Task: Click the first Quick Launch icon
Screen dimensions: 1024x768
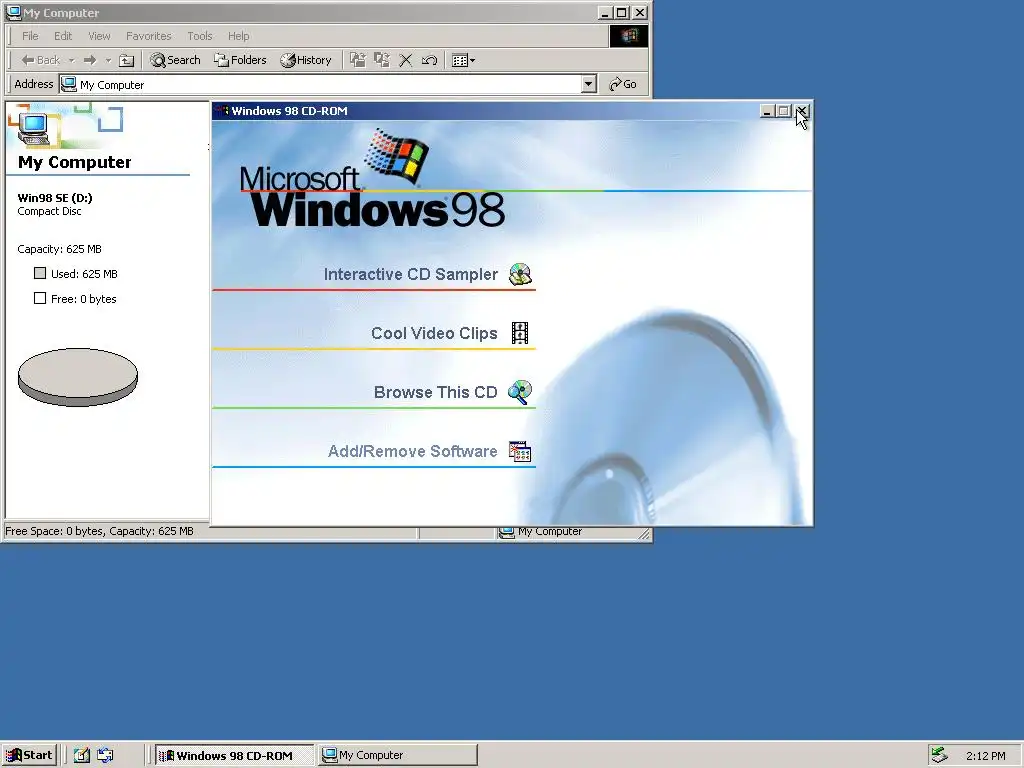Action: [82, 755]
